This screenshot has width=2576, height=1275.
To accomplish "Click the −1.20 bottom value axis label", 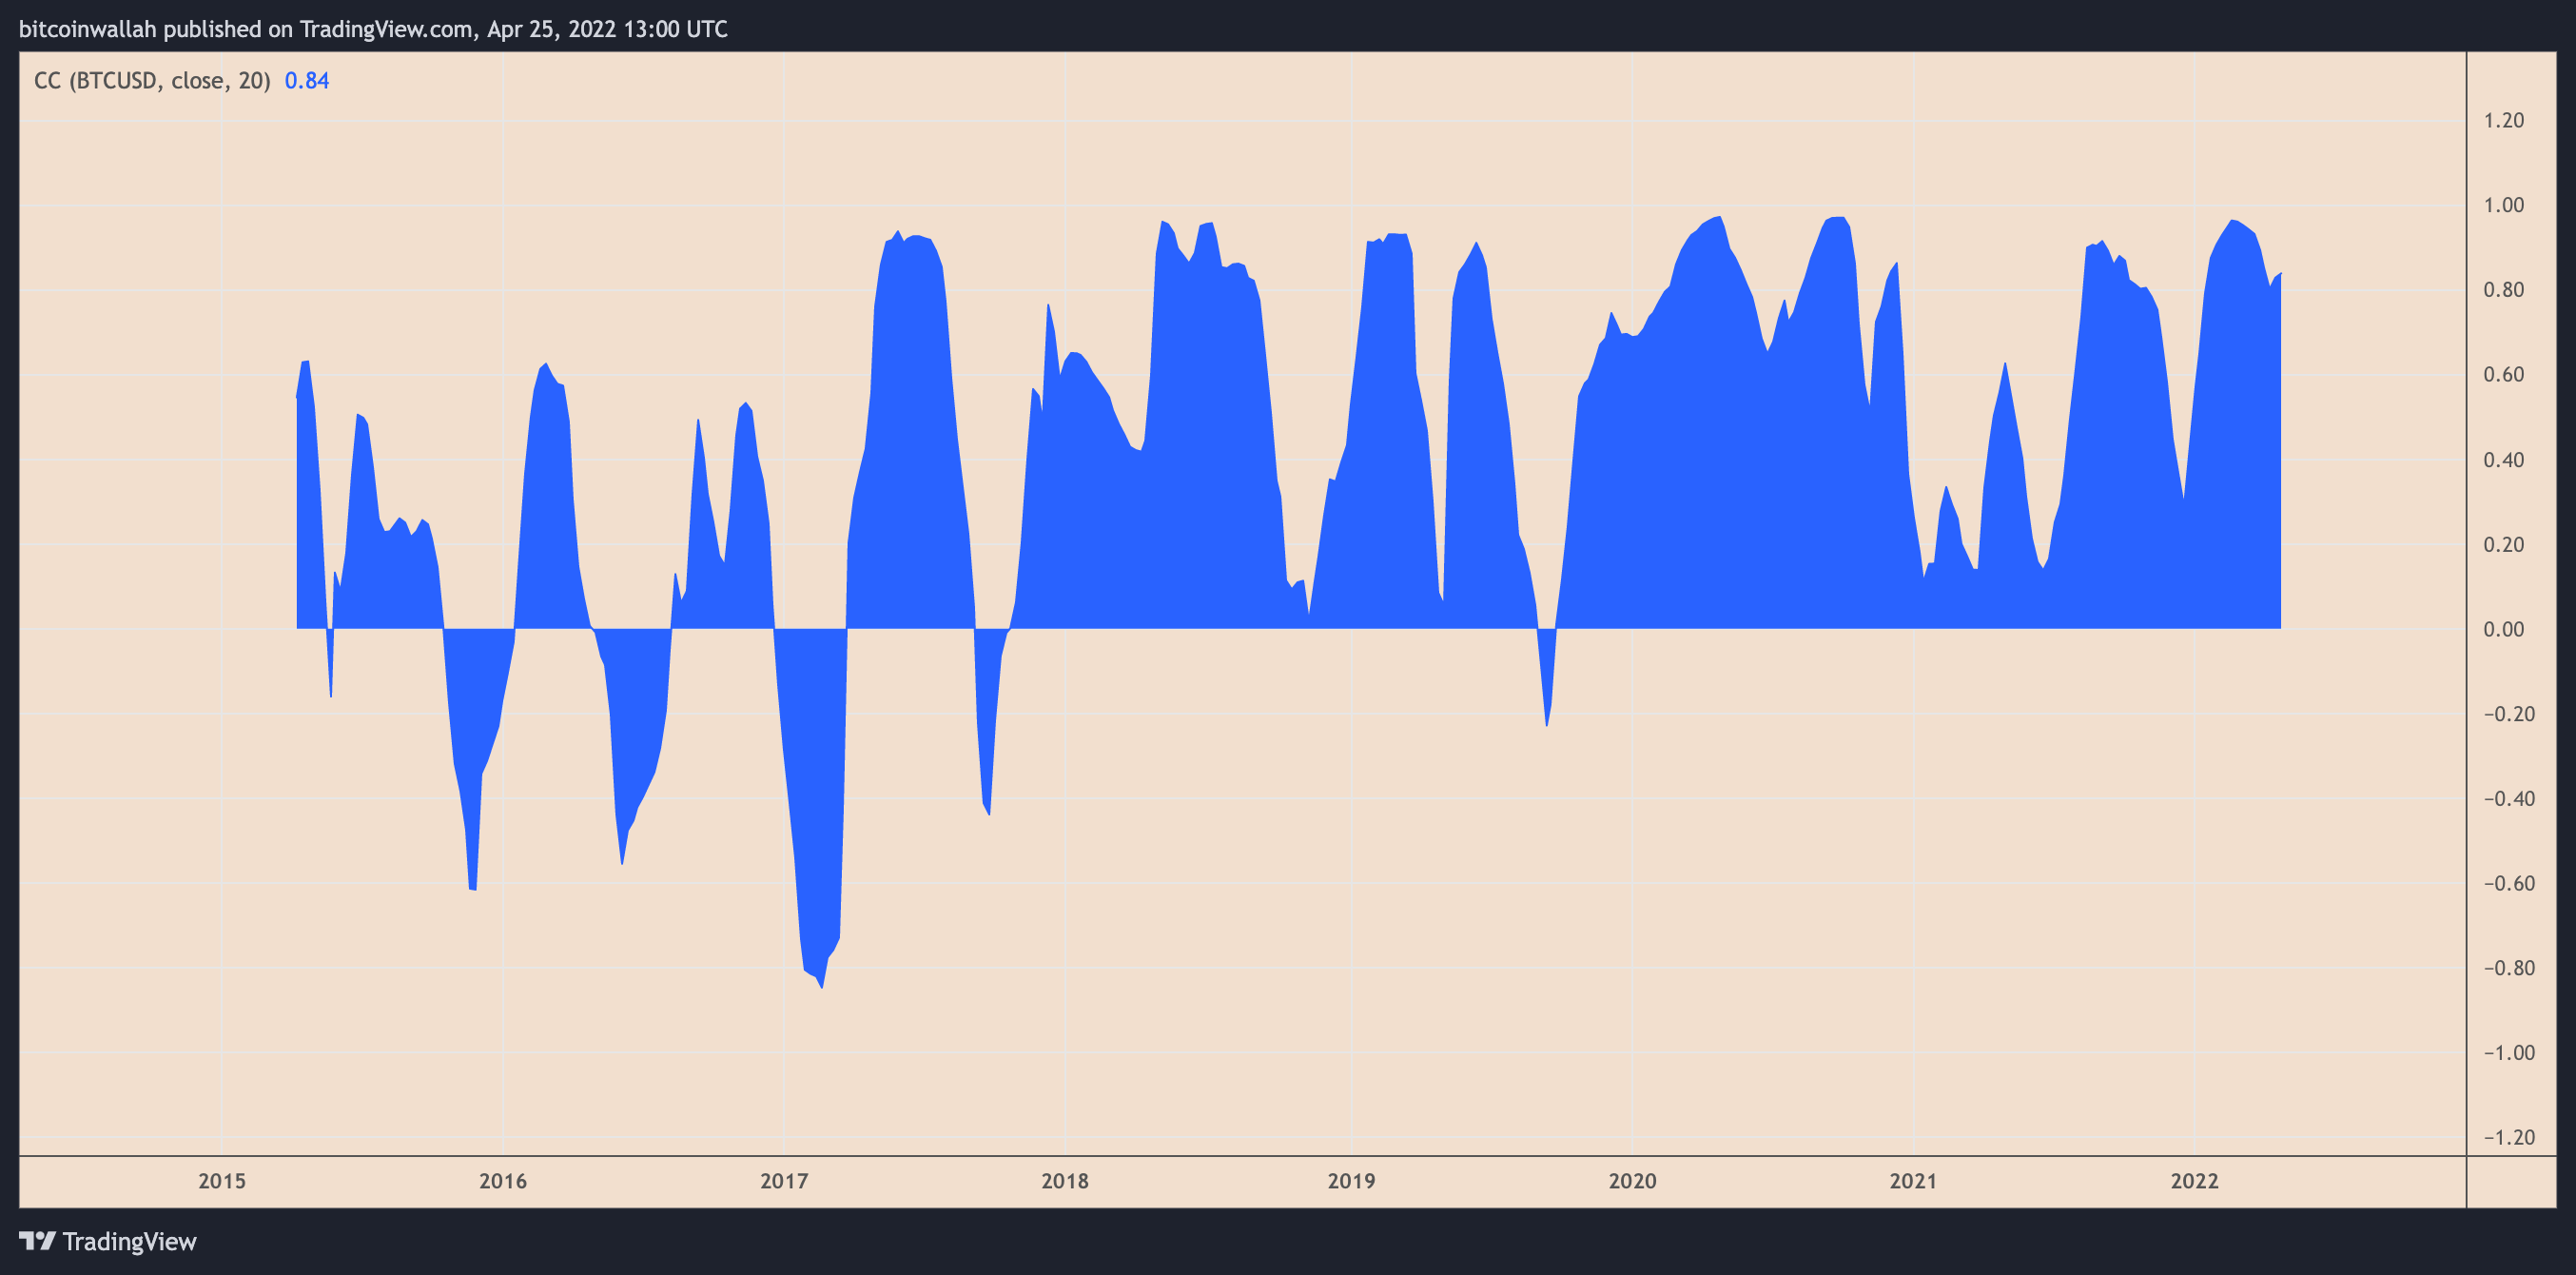I will click(2509, 1137).
